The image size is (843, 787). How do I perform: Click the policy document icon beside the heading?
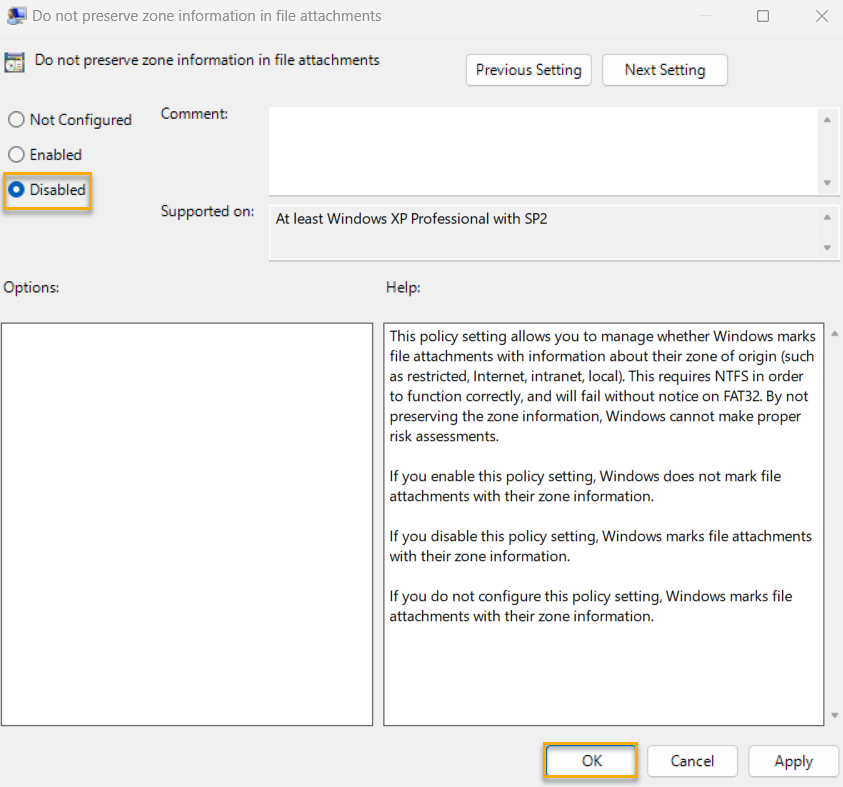(16, 62)
